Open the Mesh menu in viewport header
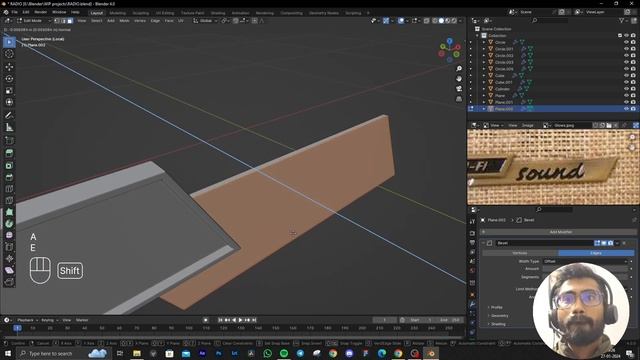640x360 pixels. point(124,20)
